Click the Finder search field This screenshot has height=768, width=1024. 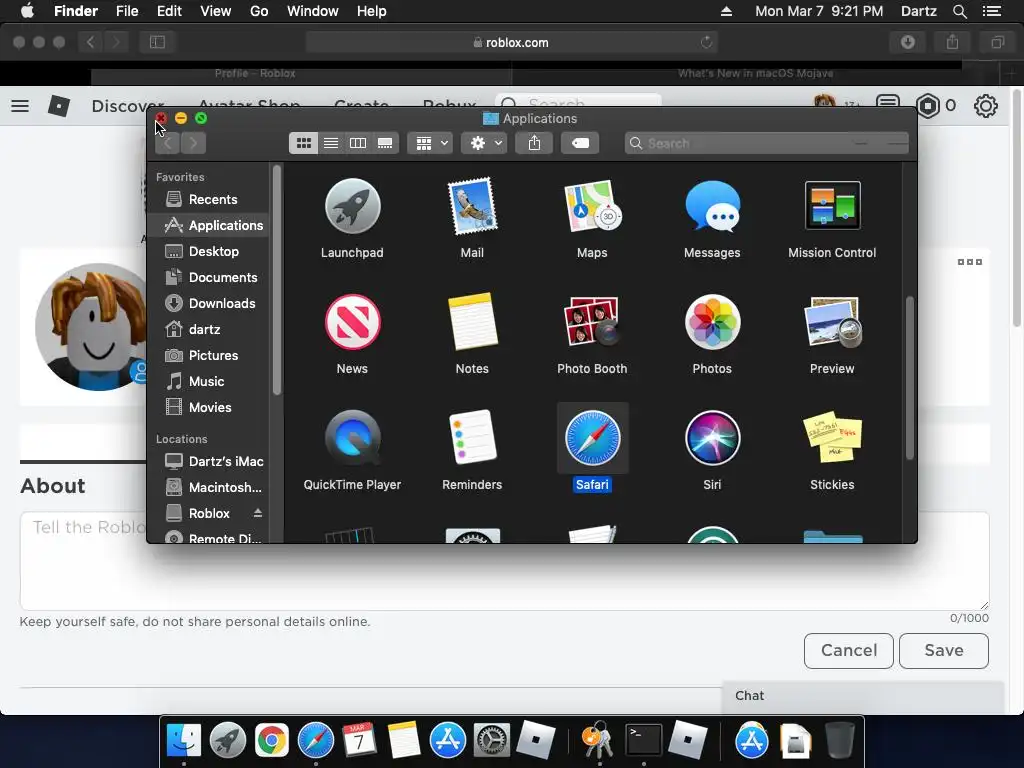[x=767, y=143]
